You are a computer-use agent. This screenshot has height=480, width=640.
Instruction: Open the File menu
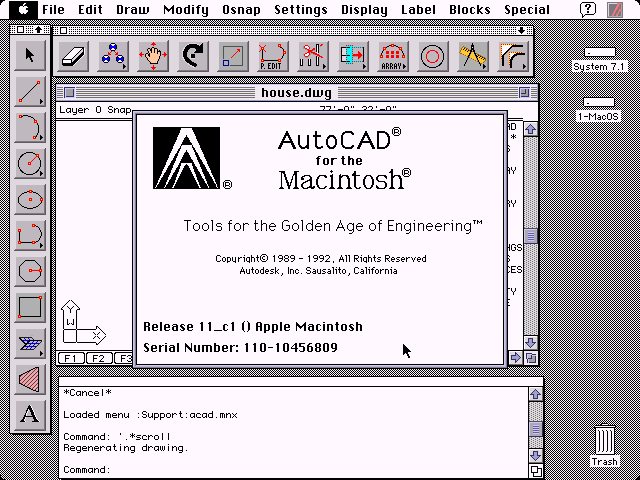(x=53, y=9)
